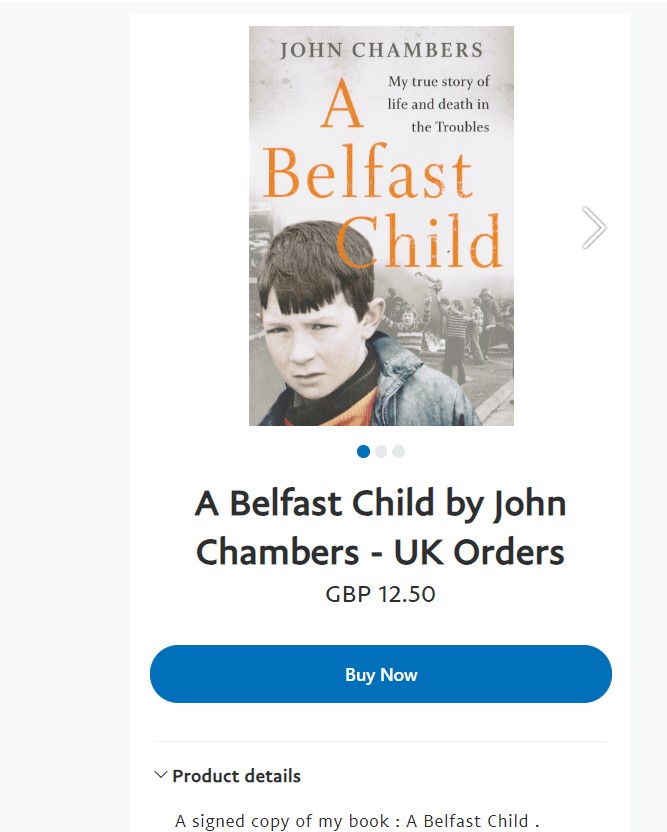667x832 pixels.
Task: Click the GBP 12.50 price
Action: point(381,594)
